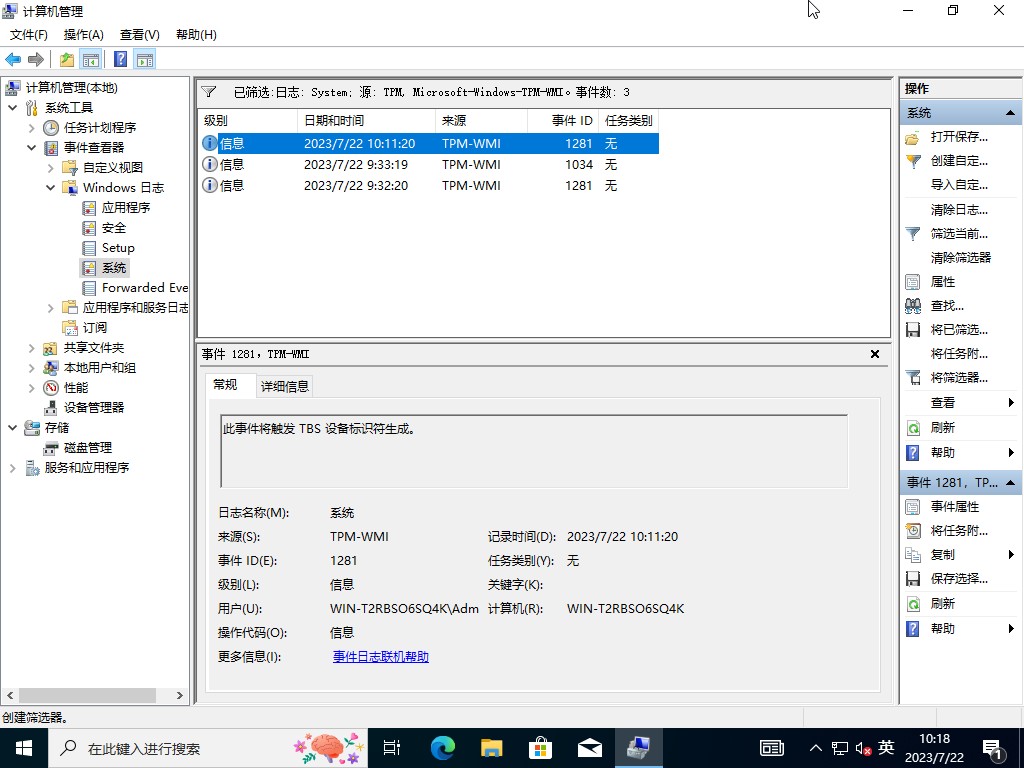
Task: Click 打开保存... action
Action: (959, 137)
